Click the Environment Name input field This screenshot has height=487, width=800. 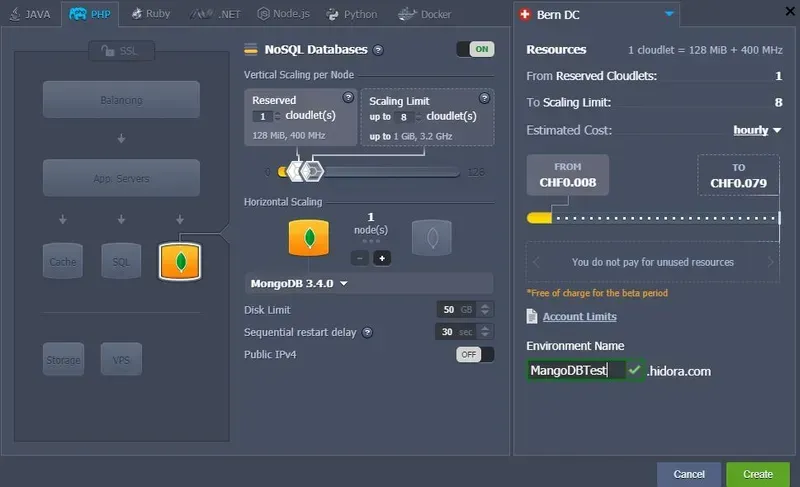(576, 370)
